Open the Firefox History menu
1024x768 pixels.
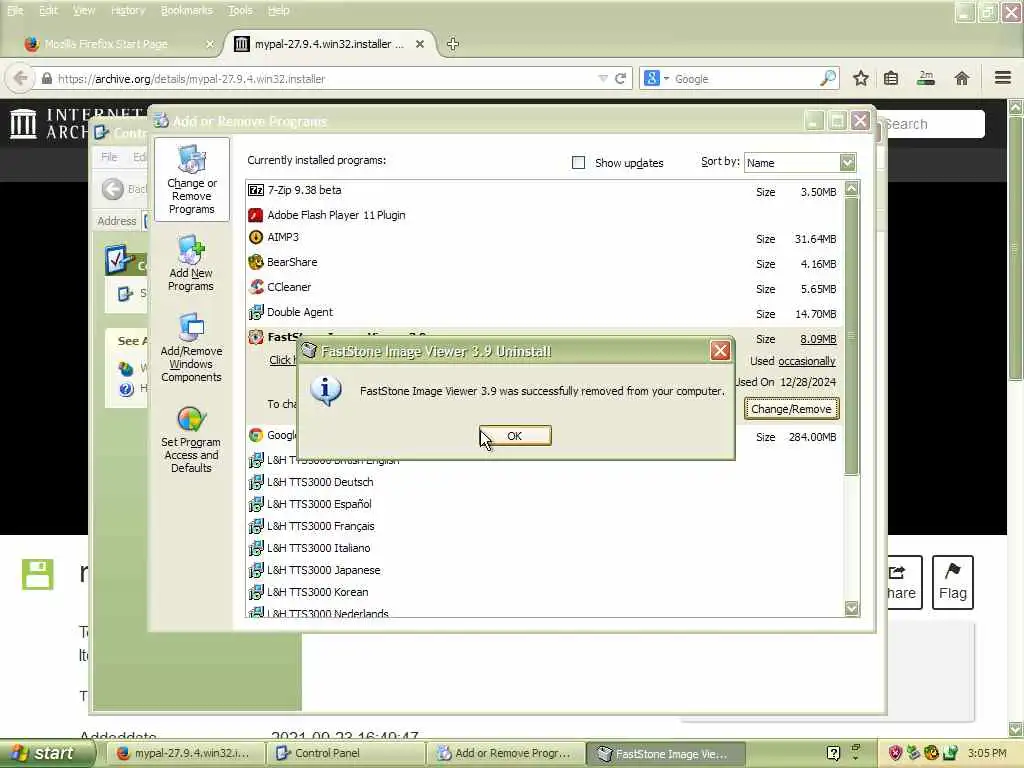[x=128, y=10]
